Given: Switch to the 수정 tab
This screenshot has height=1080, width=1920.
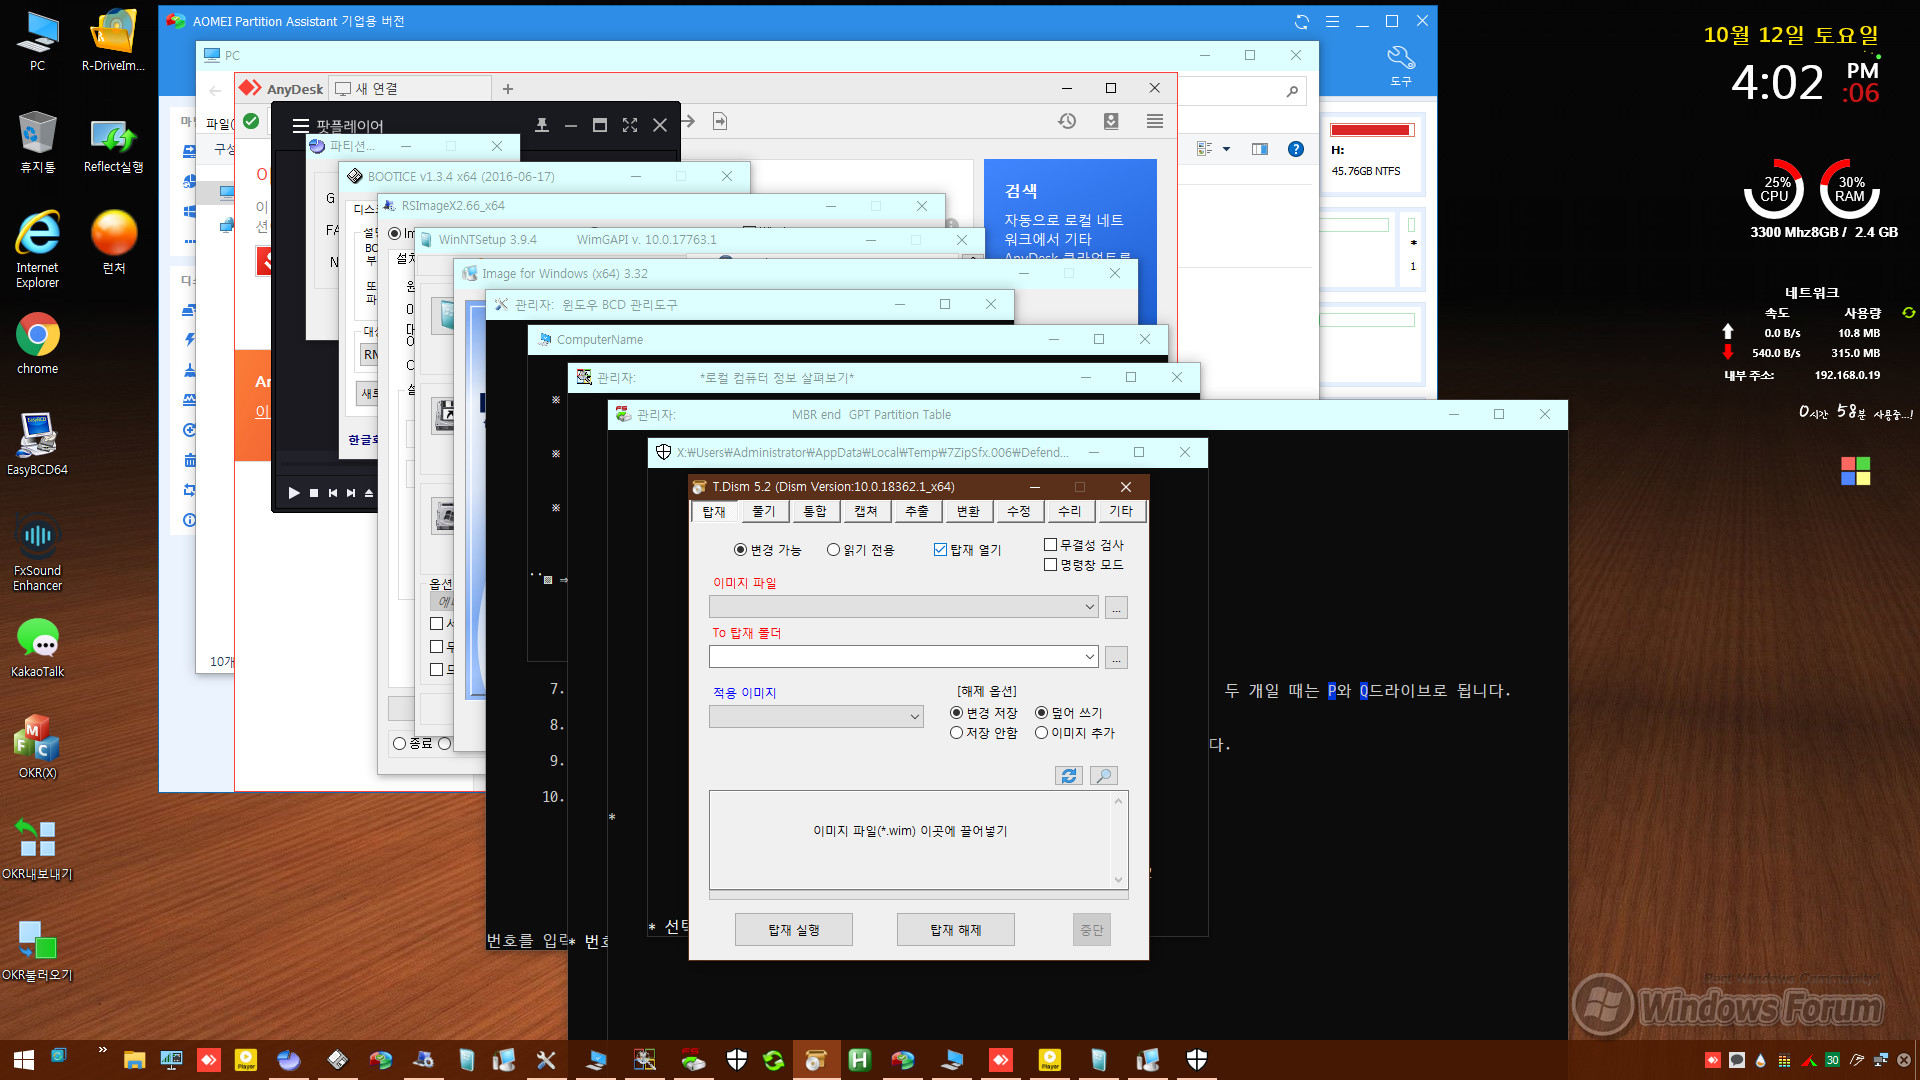Looking at the screenshot, I should pyautogui.click(x=1019, y=512).
